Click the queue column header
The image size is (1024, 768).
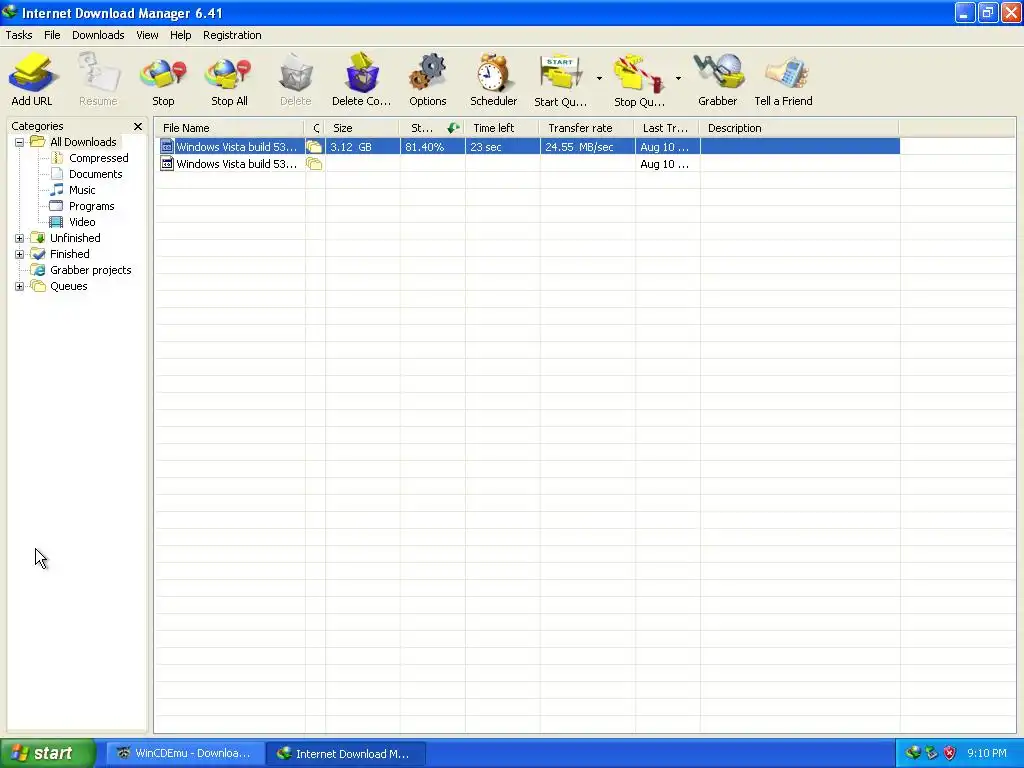pyautogui.click(x=315, y=128)
